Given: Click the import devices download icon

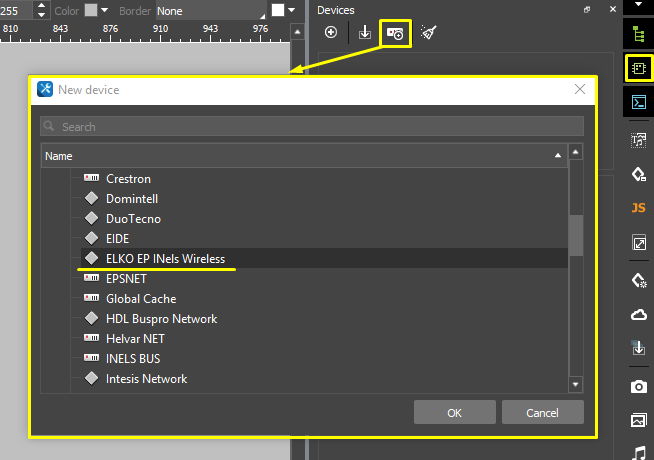Looking at the screenshot, I should 365,33.
